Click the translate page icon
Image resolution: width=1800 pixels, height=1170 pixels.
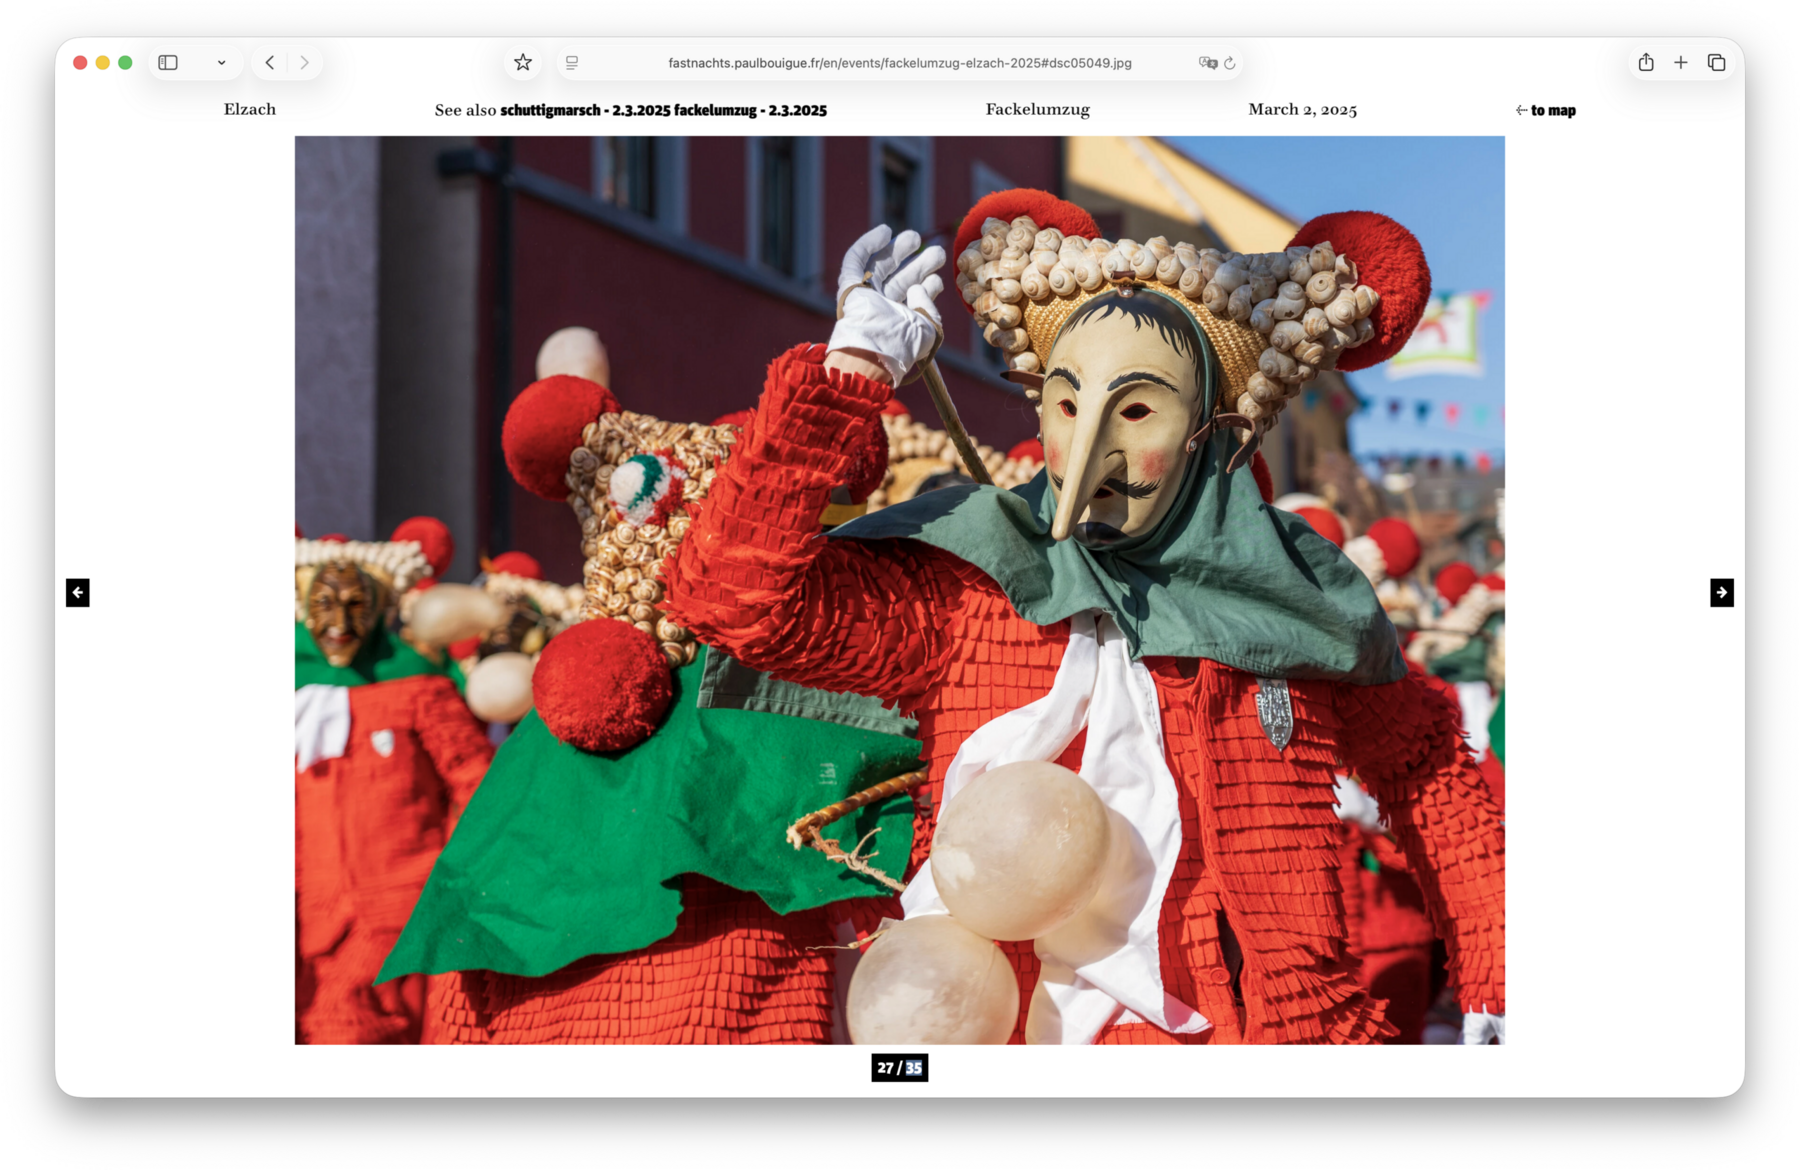coord(1207,63)
